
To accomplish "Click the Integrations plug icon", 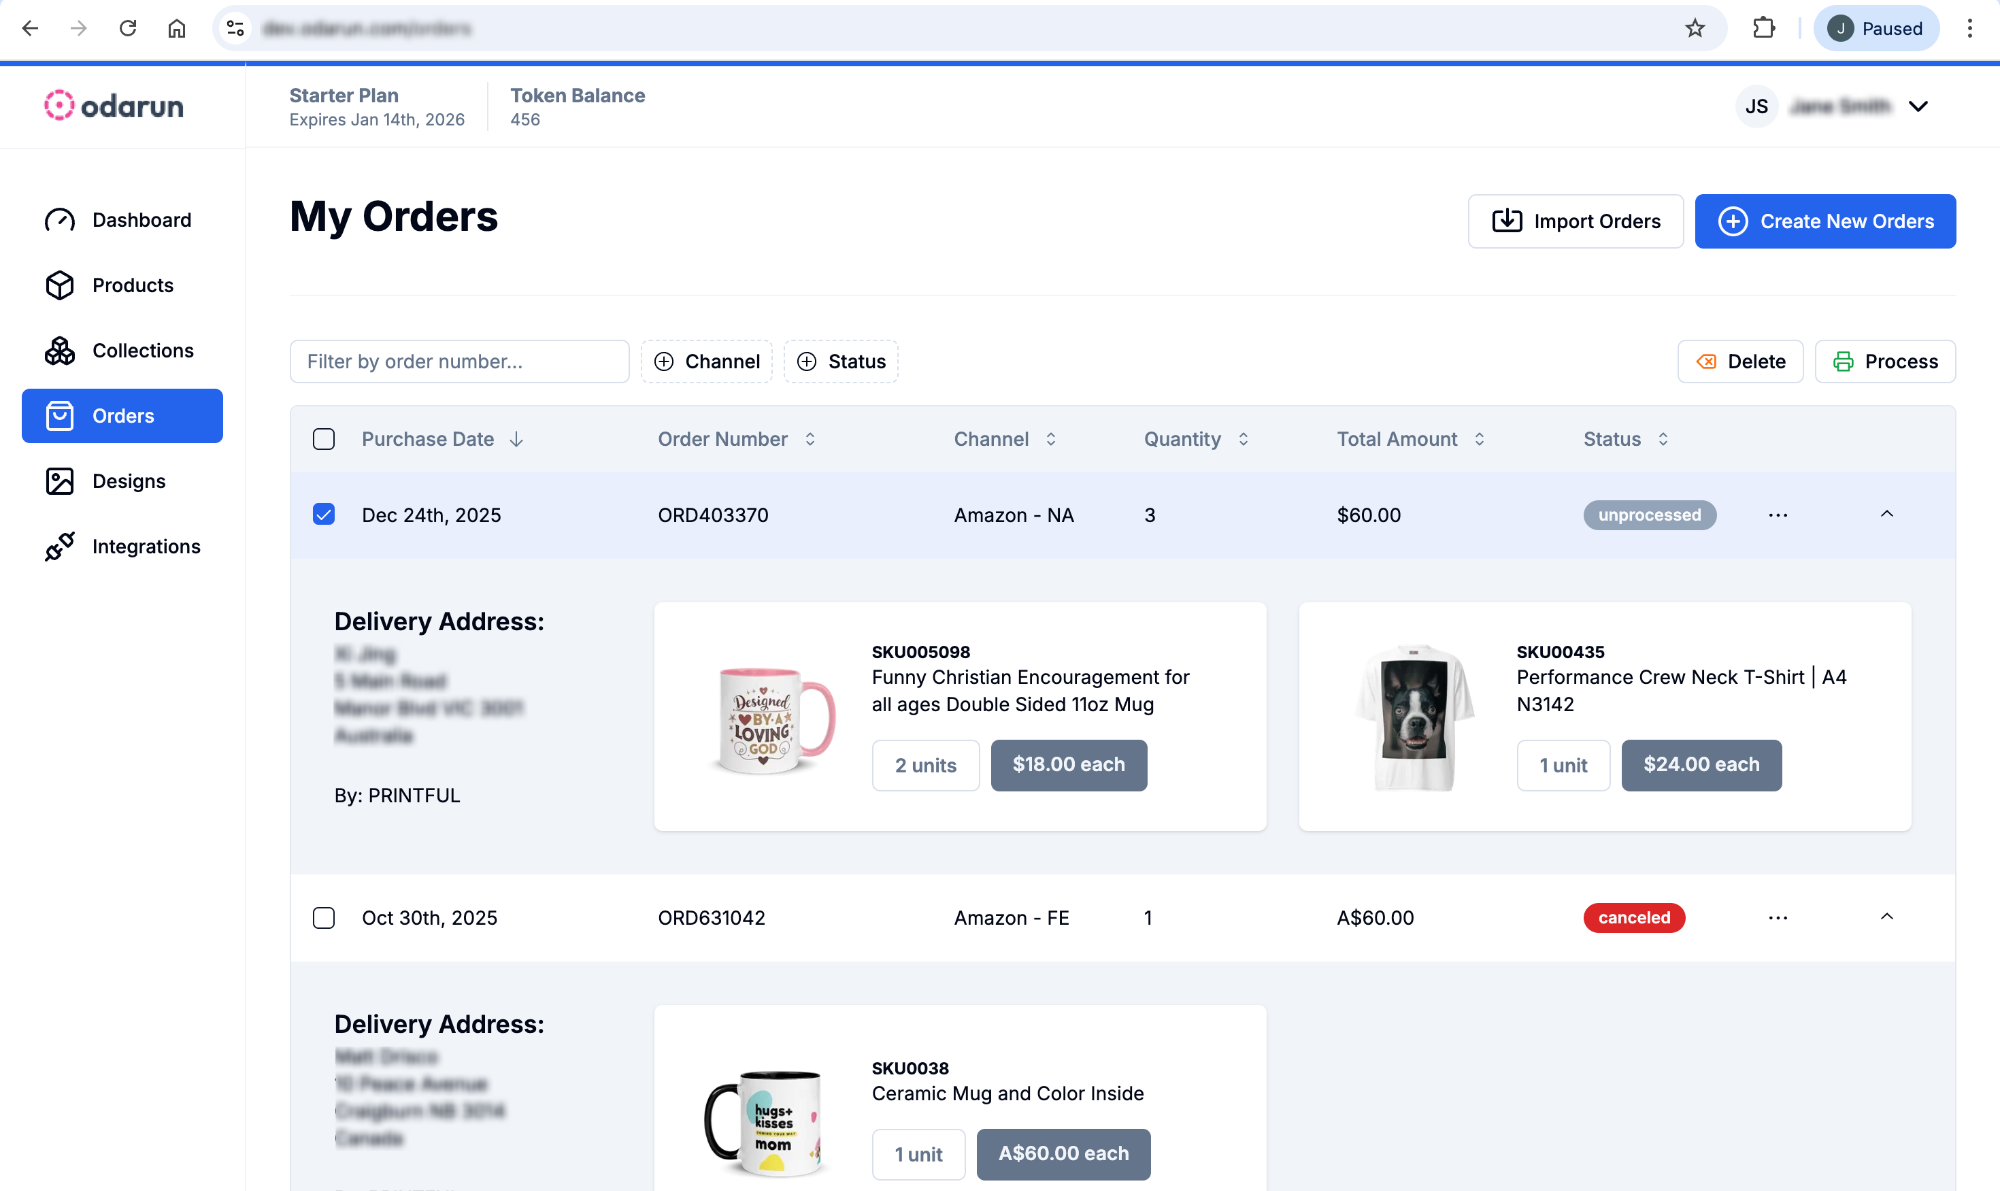I will coord(59,546).
